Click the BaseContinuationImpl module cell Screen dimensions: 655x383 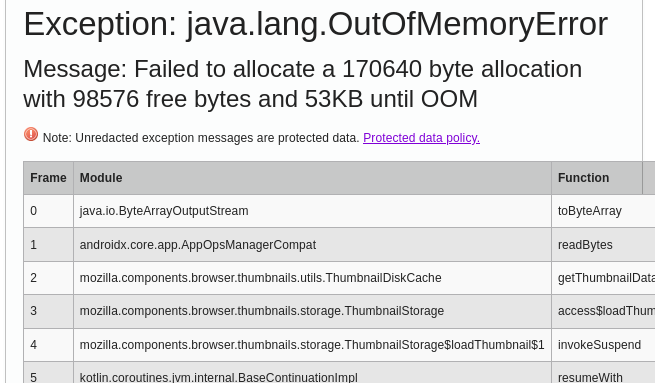(312, 373)
